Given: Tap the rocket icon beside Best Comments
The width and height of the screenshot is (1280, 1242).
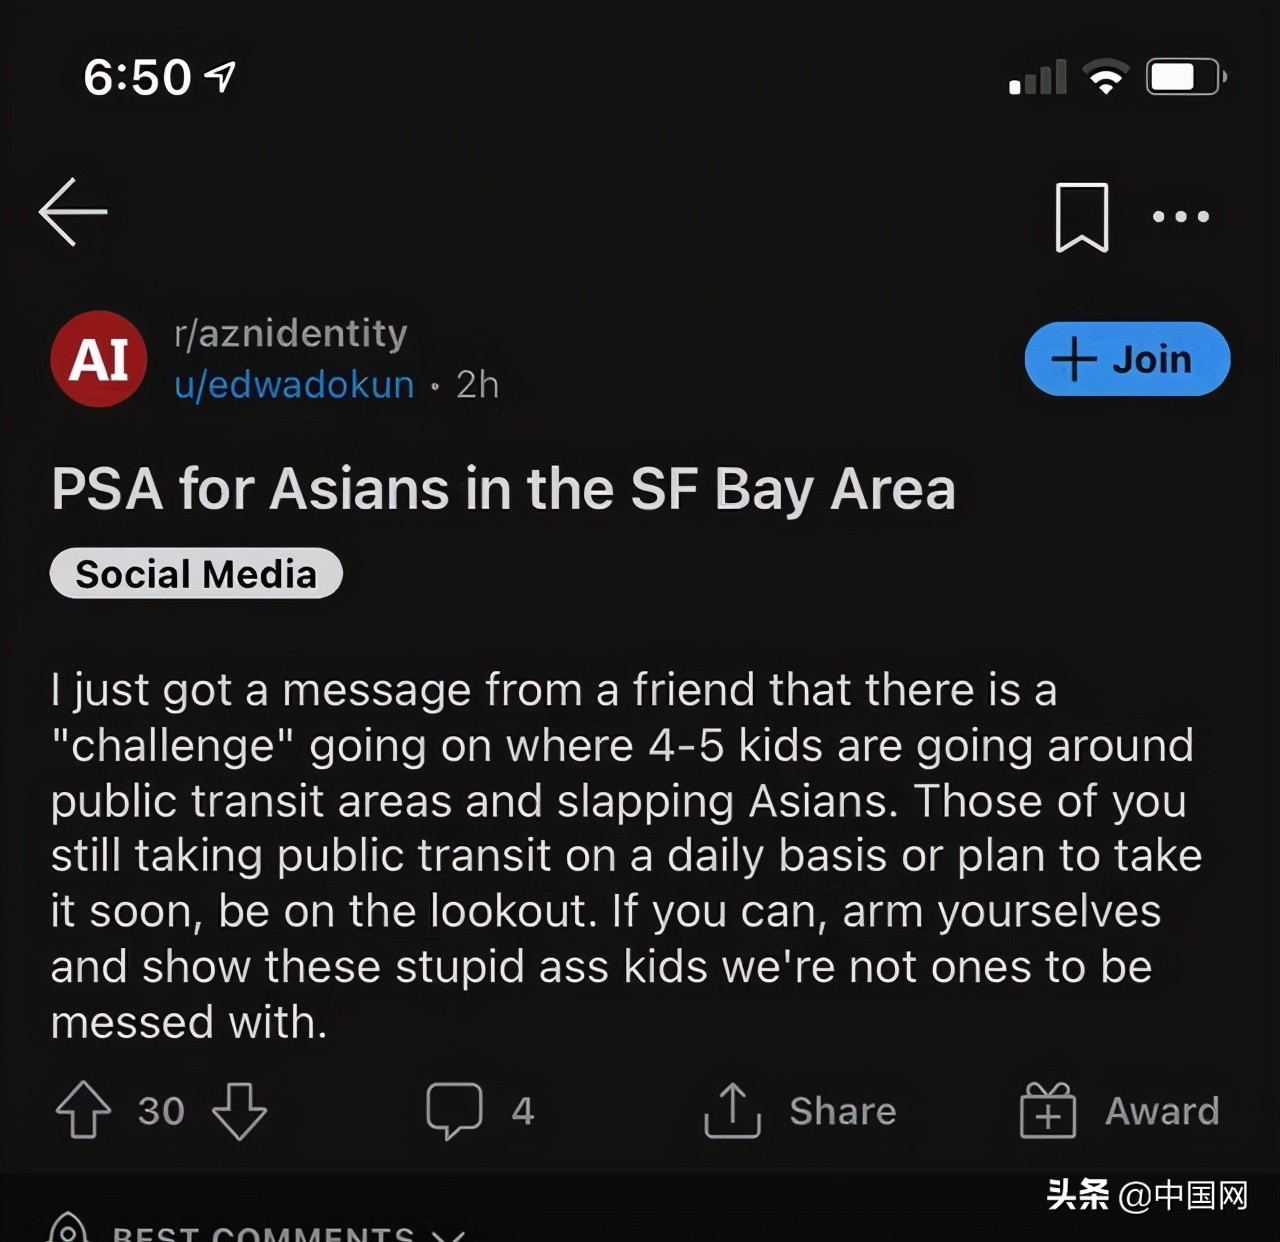Looking at the screenshot, I should pyautogui.click(x=69, y=1229).
